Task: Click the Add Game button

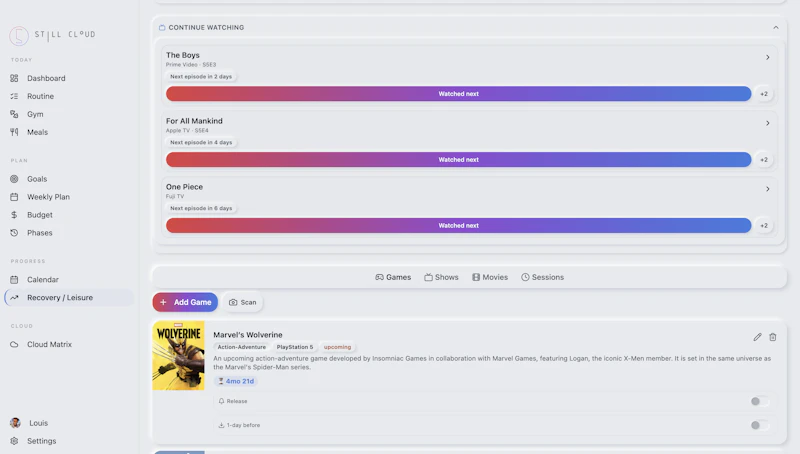Action: coord(185,302)
